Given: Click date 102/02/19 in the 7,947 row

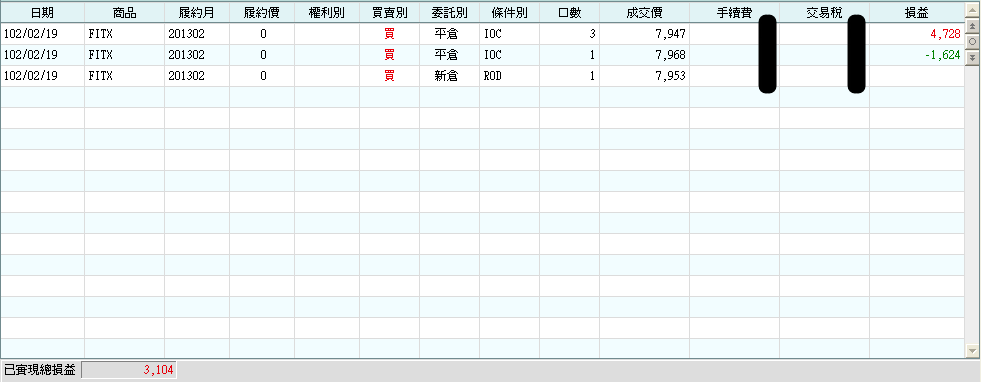Looking at the screenshot, I should [x=42, y=34].
